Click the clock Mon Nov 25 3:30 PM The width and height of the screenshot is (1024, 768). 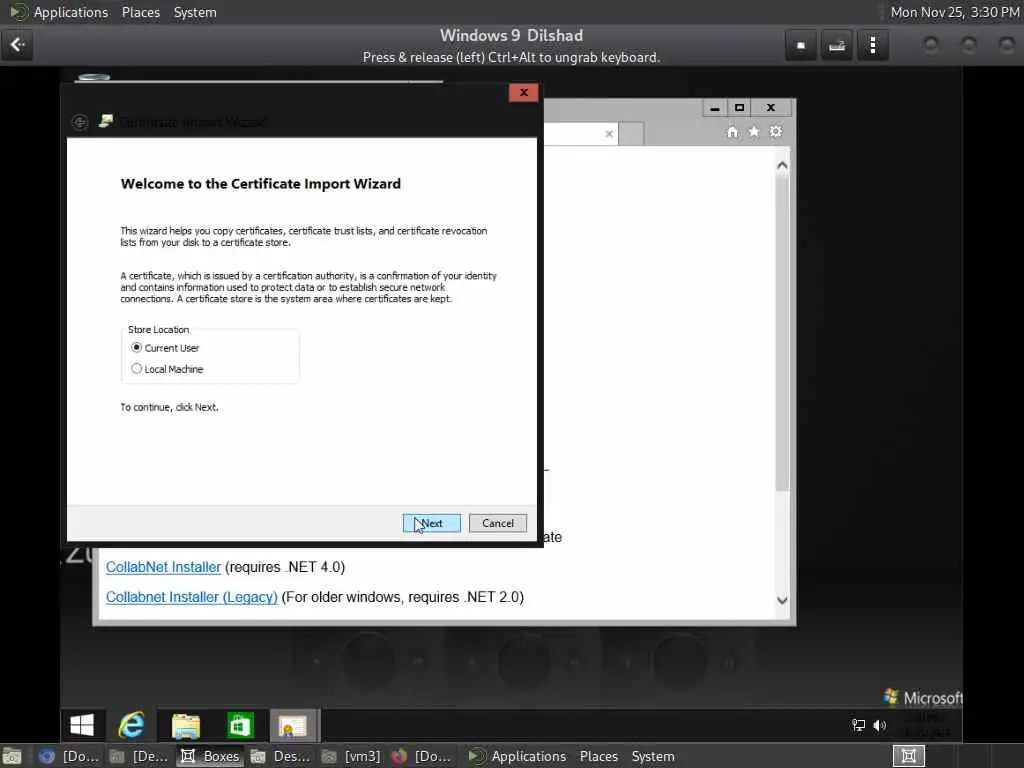coord(955,12)
